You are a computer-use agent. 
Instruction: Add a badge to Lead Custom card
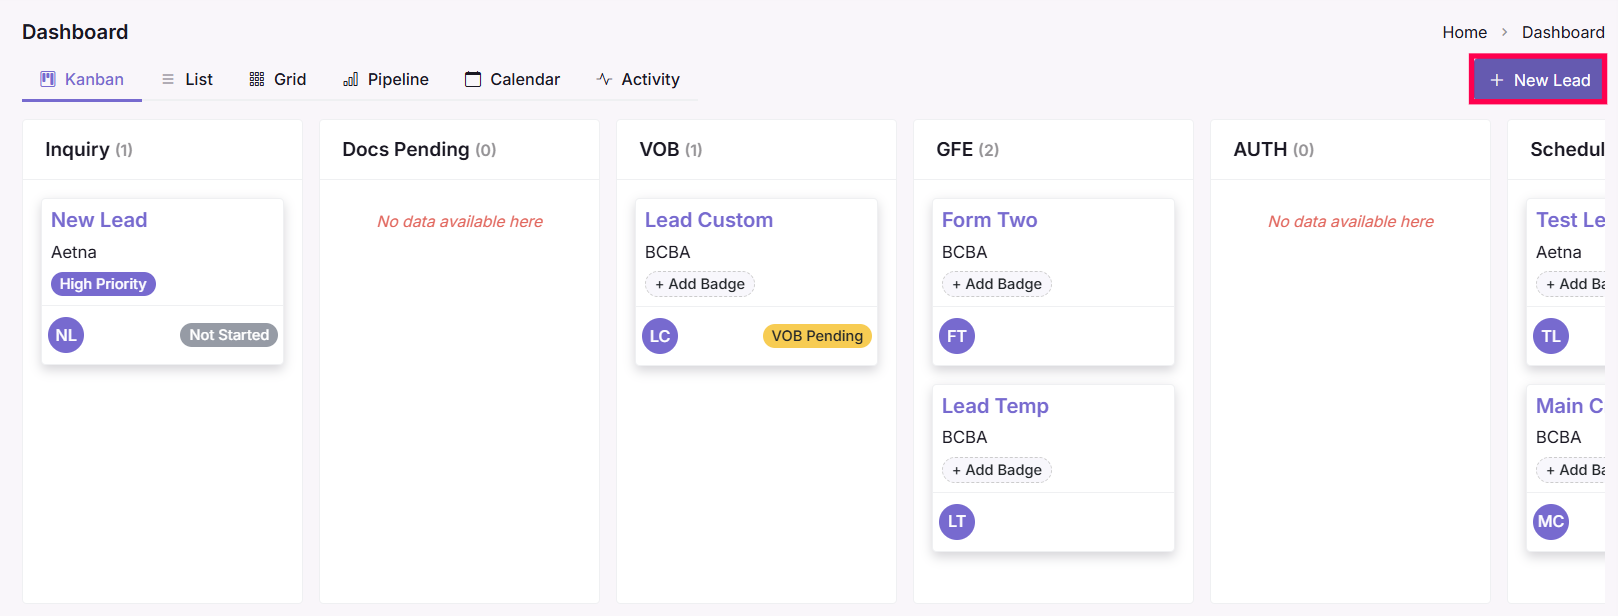click(700, 284)
